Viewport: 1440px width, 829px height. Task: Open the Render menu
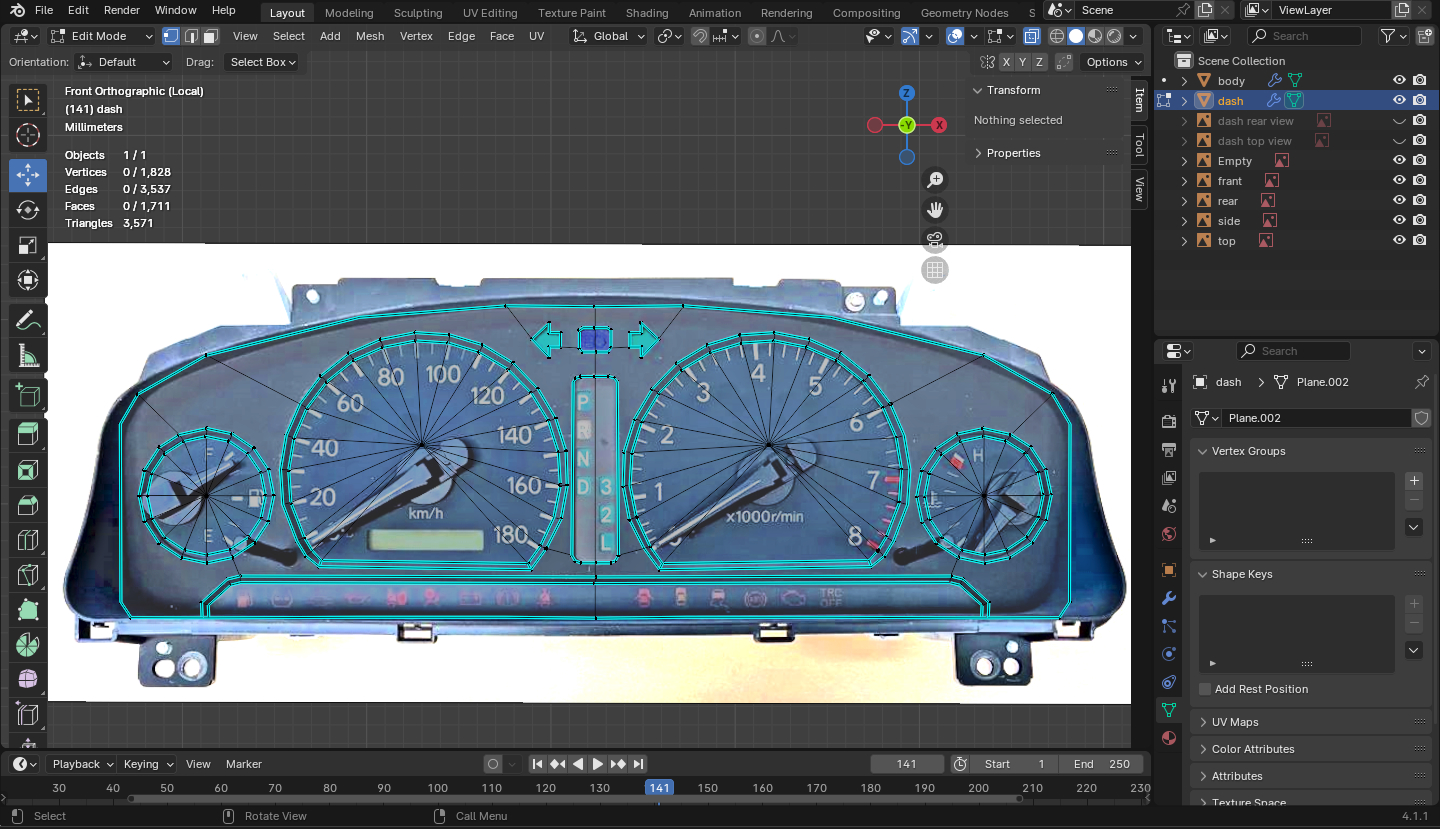[x=122, y=10]
